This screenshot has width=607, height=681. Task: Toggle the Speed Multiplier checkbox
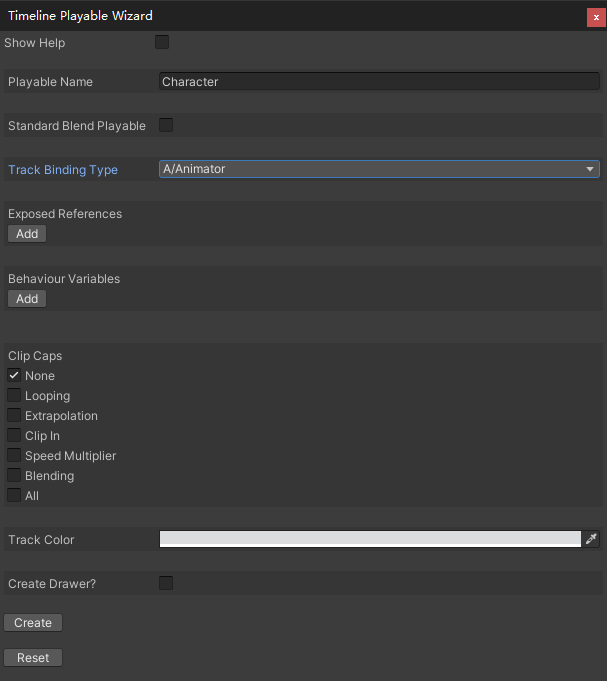click(14, 455)
